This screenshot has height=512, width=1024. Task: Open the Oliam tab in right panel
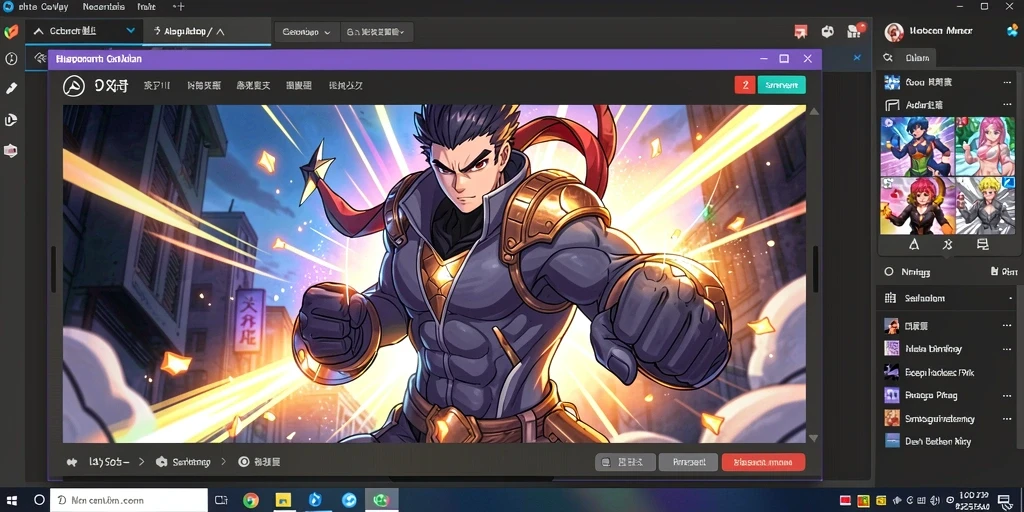(x=917, y=57)
